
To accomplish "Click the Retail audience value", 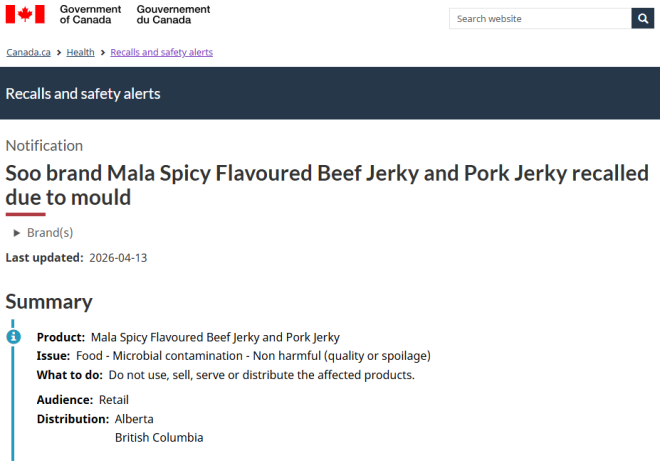I will (x=114, y=399).
